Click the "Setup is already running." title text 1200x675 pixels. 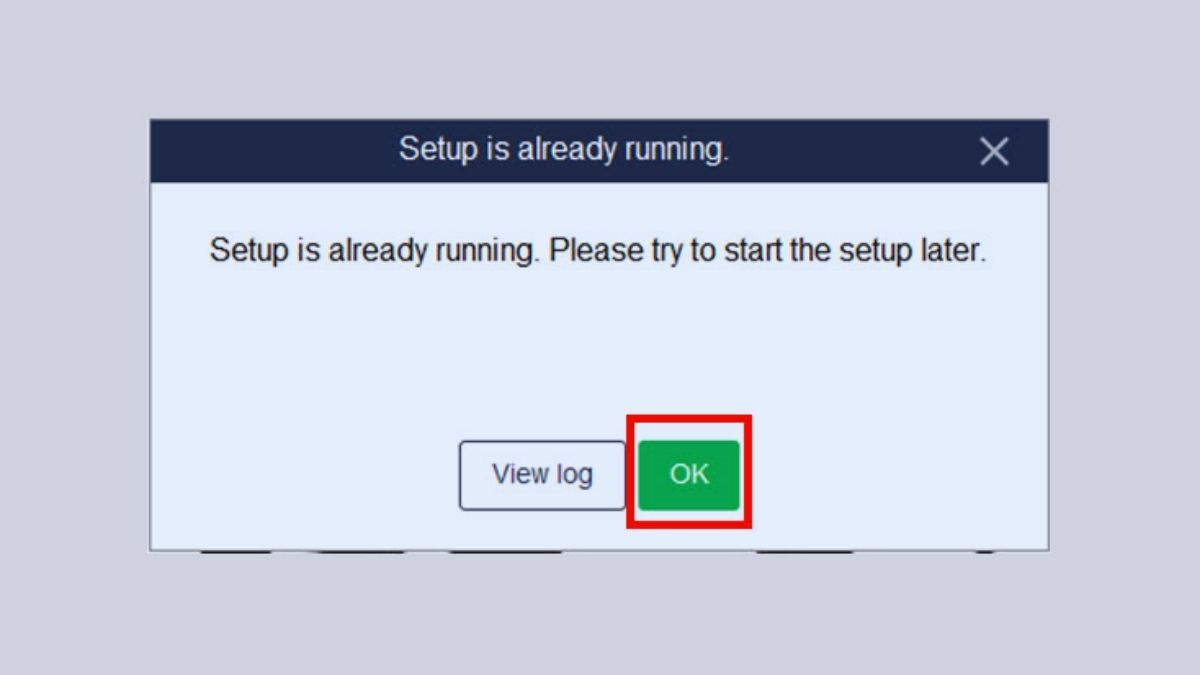pos(564,150)
